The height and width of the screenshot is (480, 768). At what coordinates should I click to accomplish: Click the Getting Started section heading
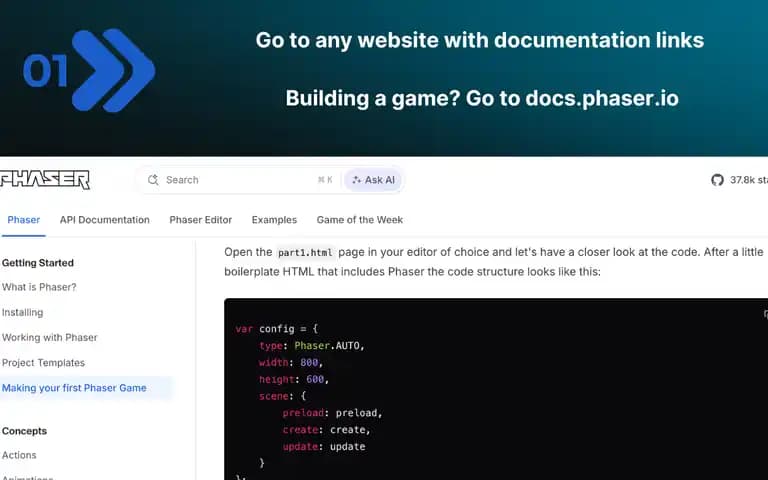[x=38, y=263]
